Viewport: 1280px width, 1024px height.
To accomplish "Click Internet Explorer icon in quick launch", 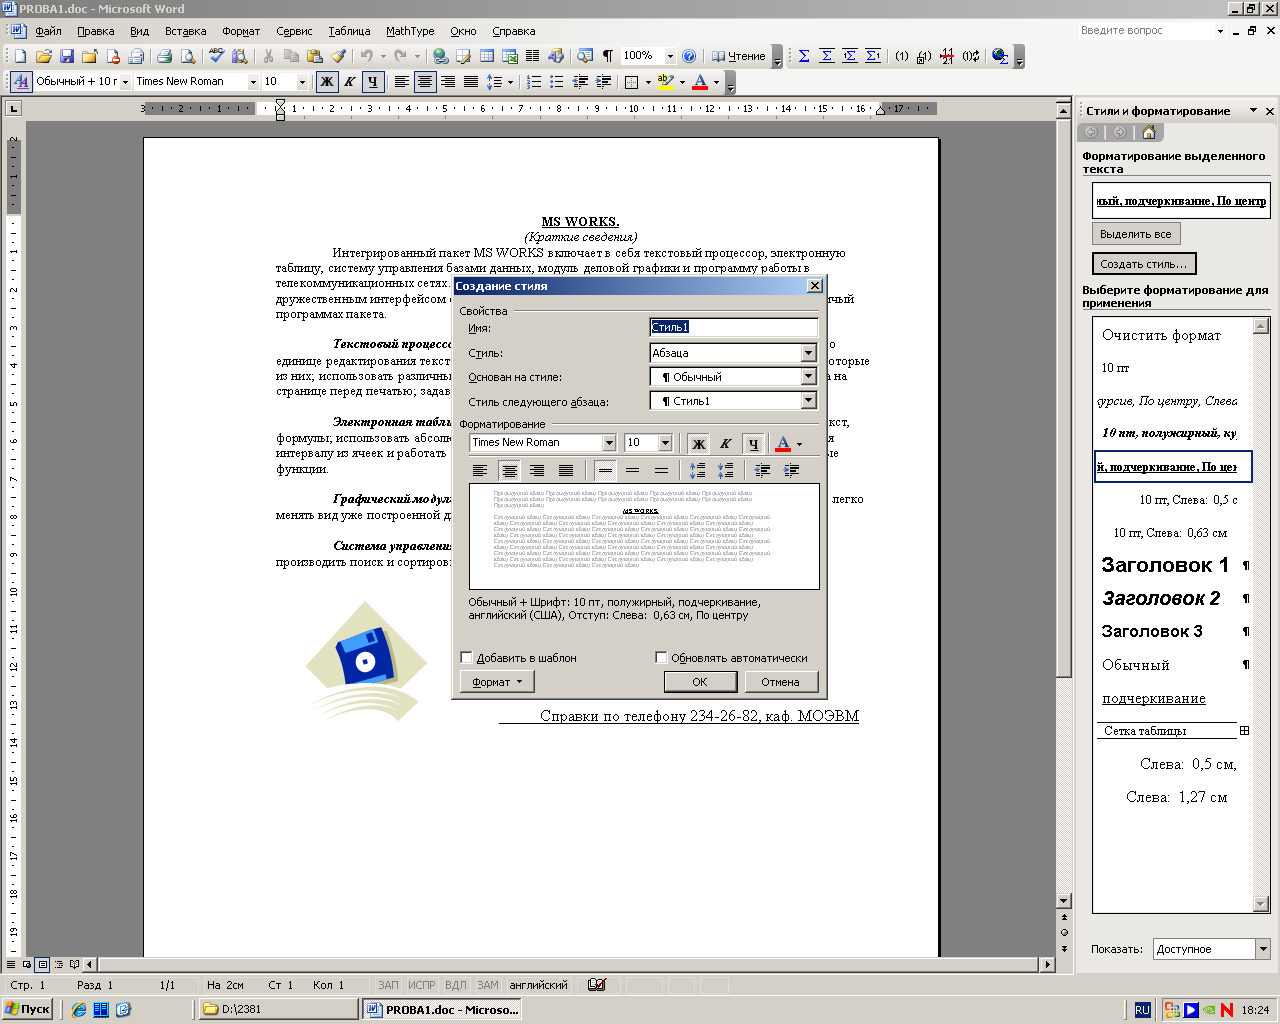I will (79, 1010).
